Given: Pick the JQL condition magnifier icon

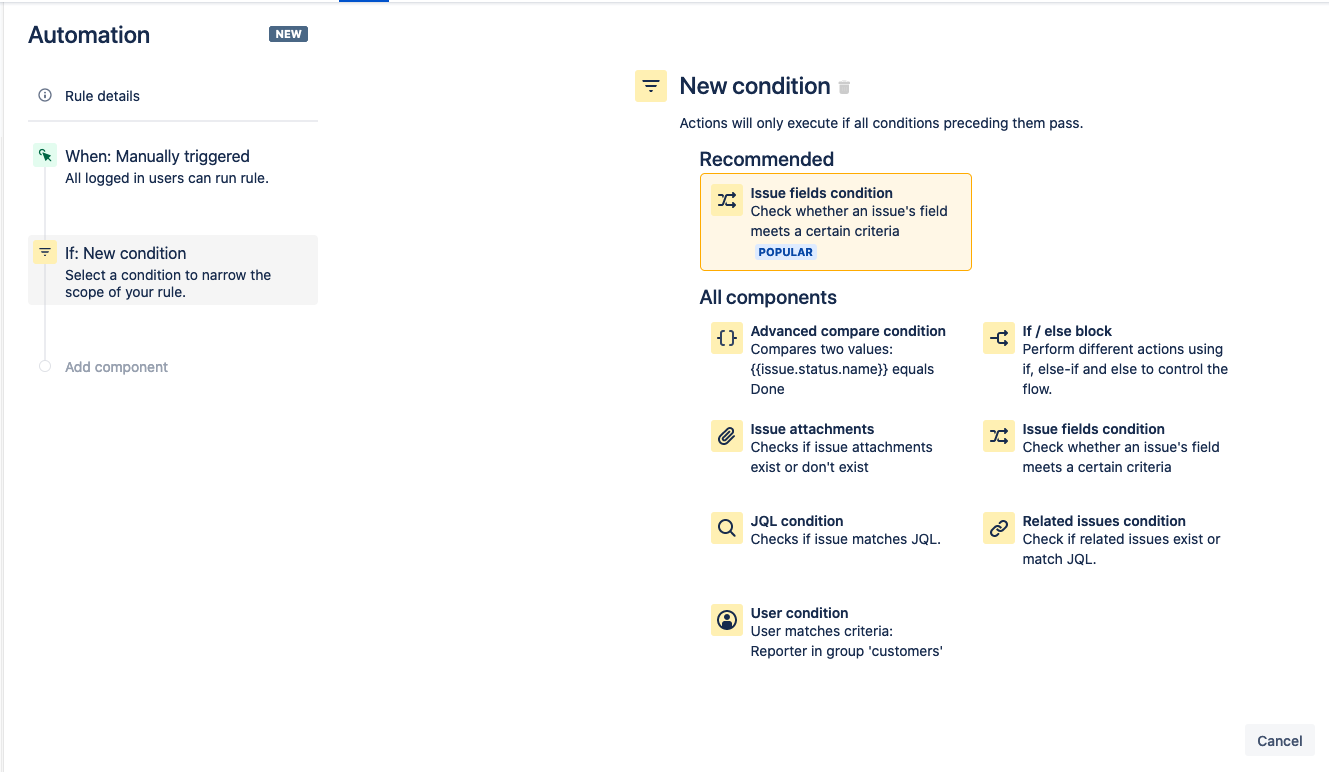Looking at the screenshot, I should click(727, 528).
